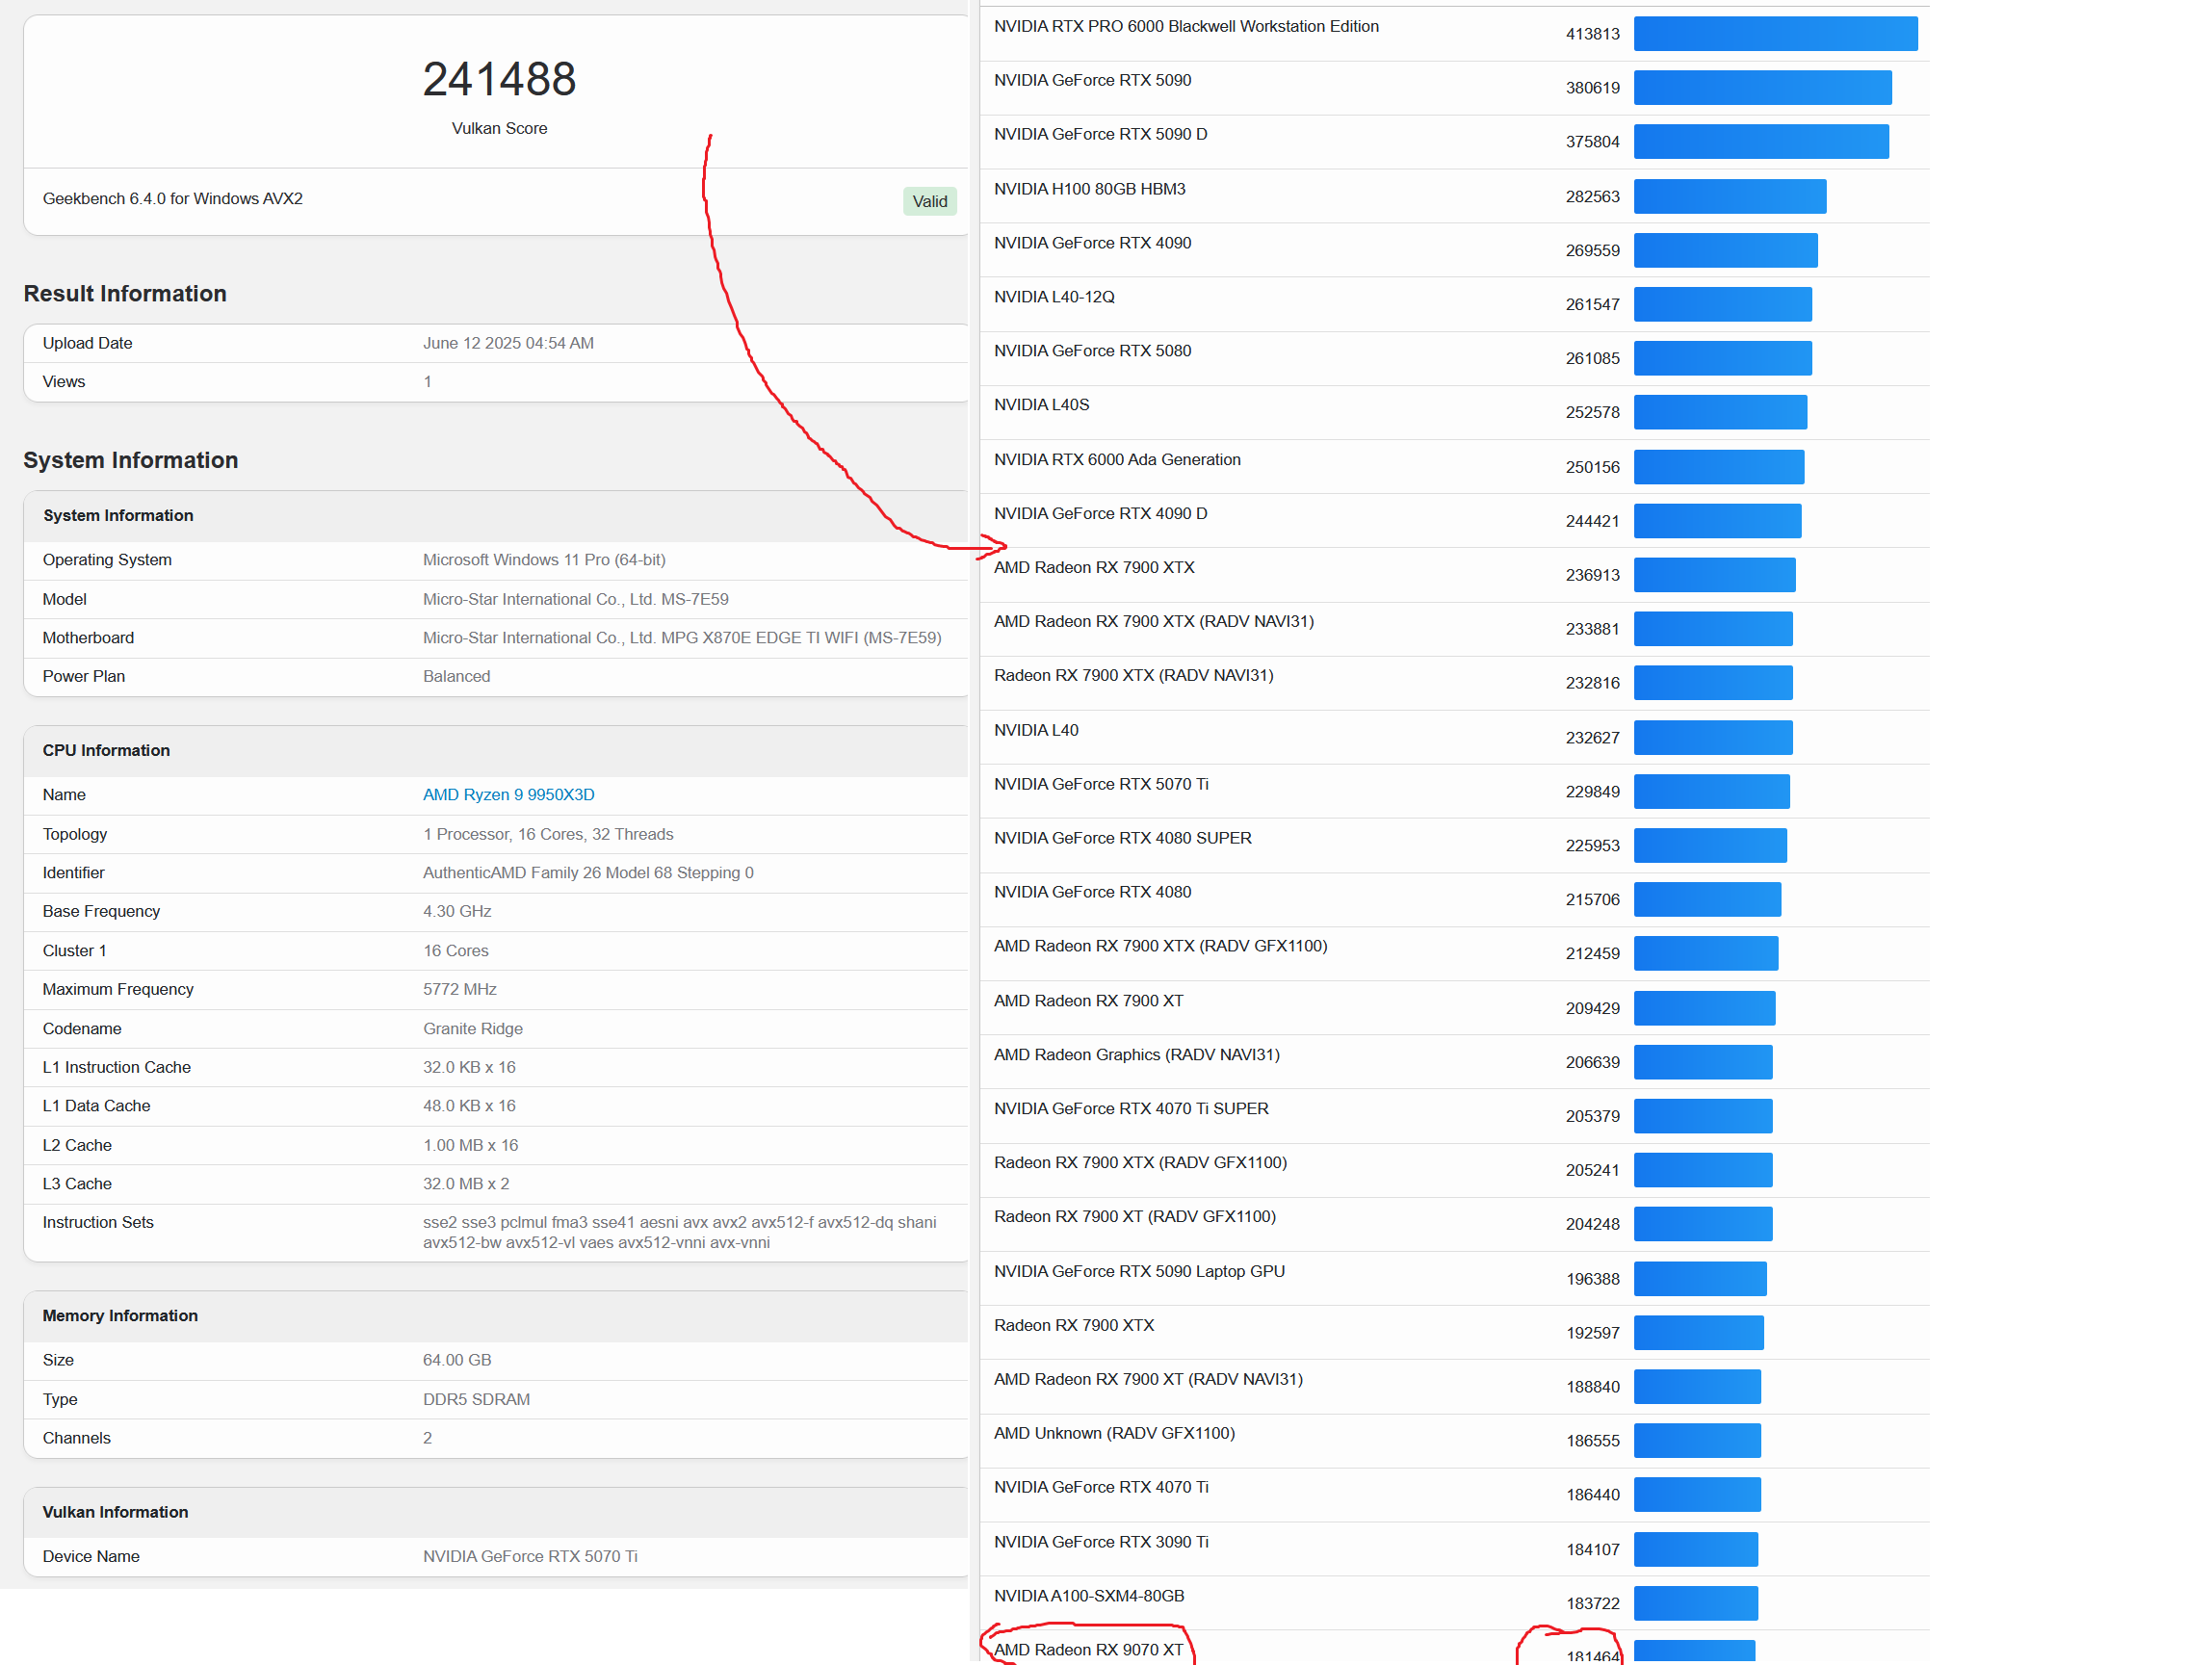
Task: Click the AMD Radeon RX 7900 XT entry
Action: [x=1088, y=1001]
